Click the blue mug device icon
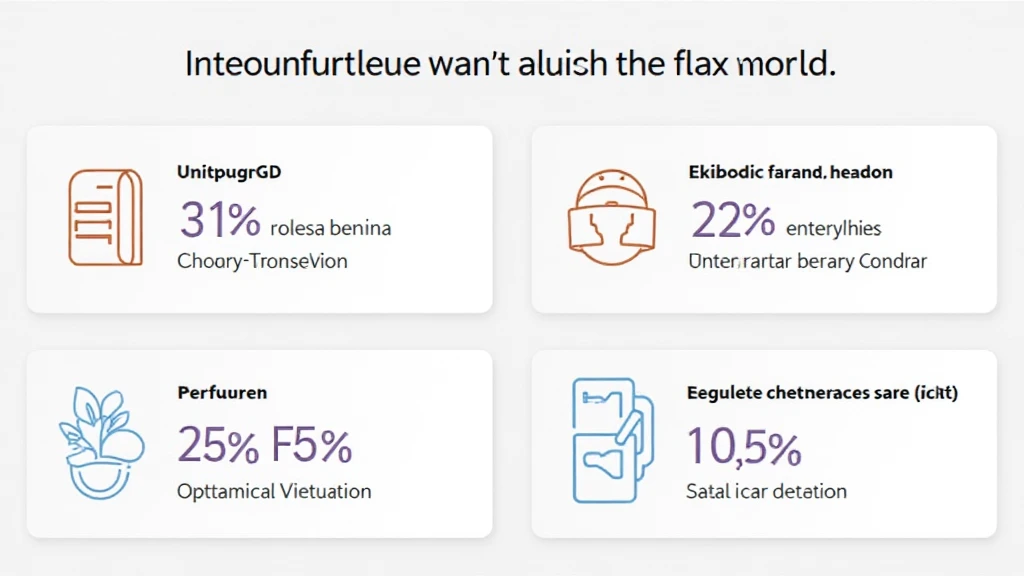1024x576 pixels. point(610,441)
